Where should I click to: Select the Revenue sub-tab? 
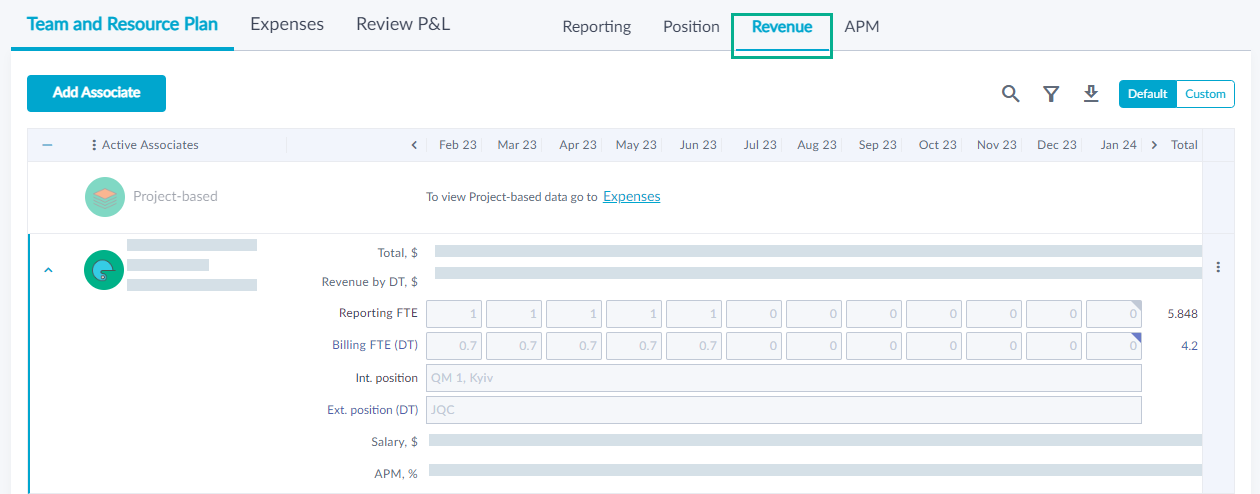click(x=782, y=27)
